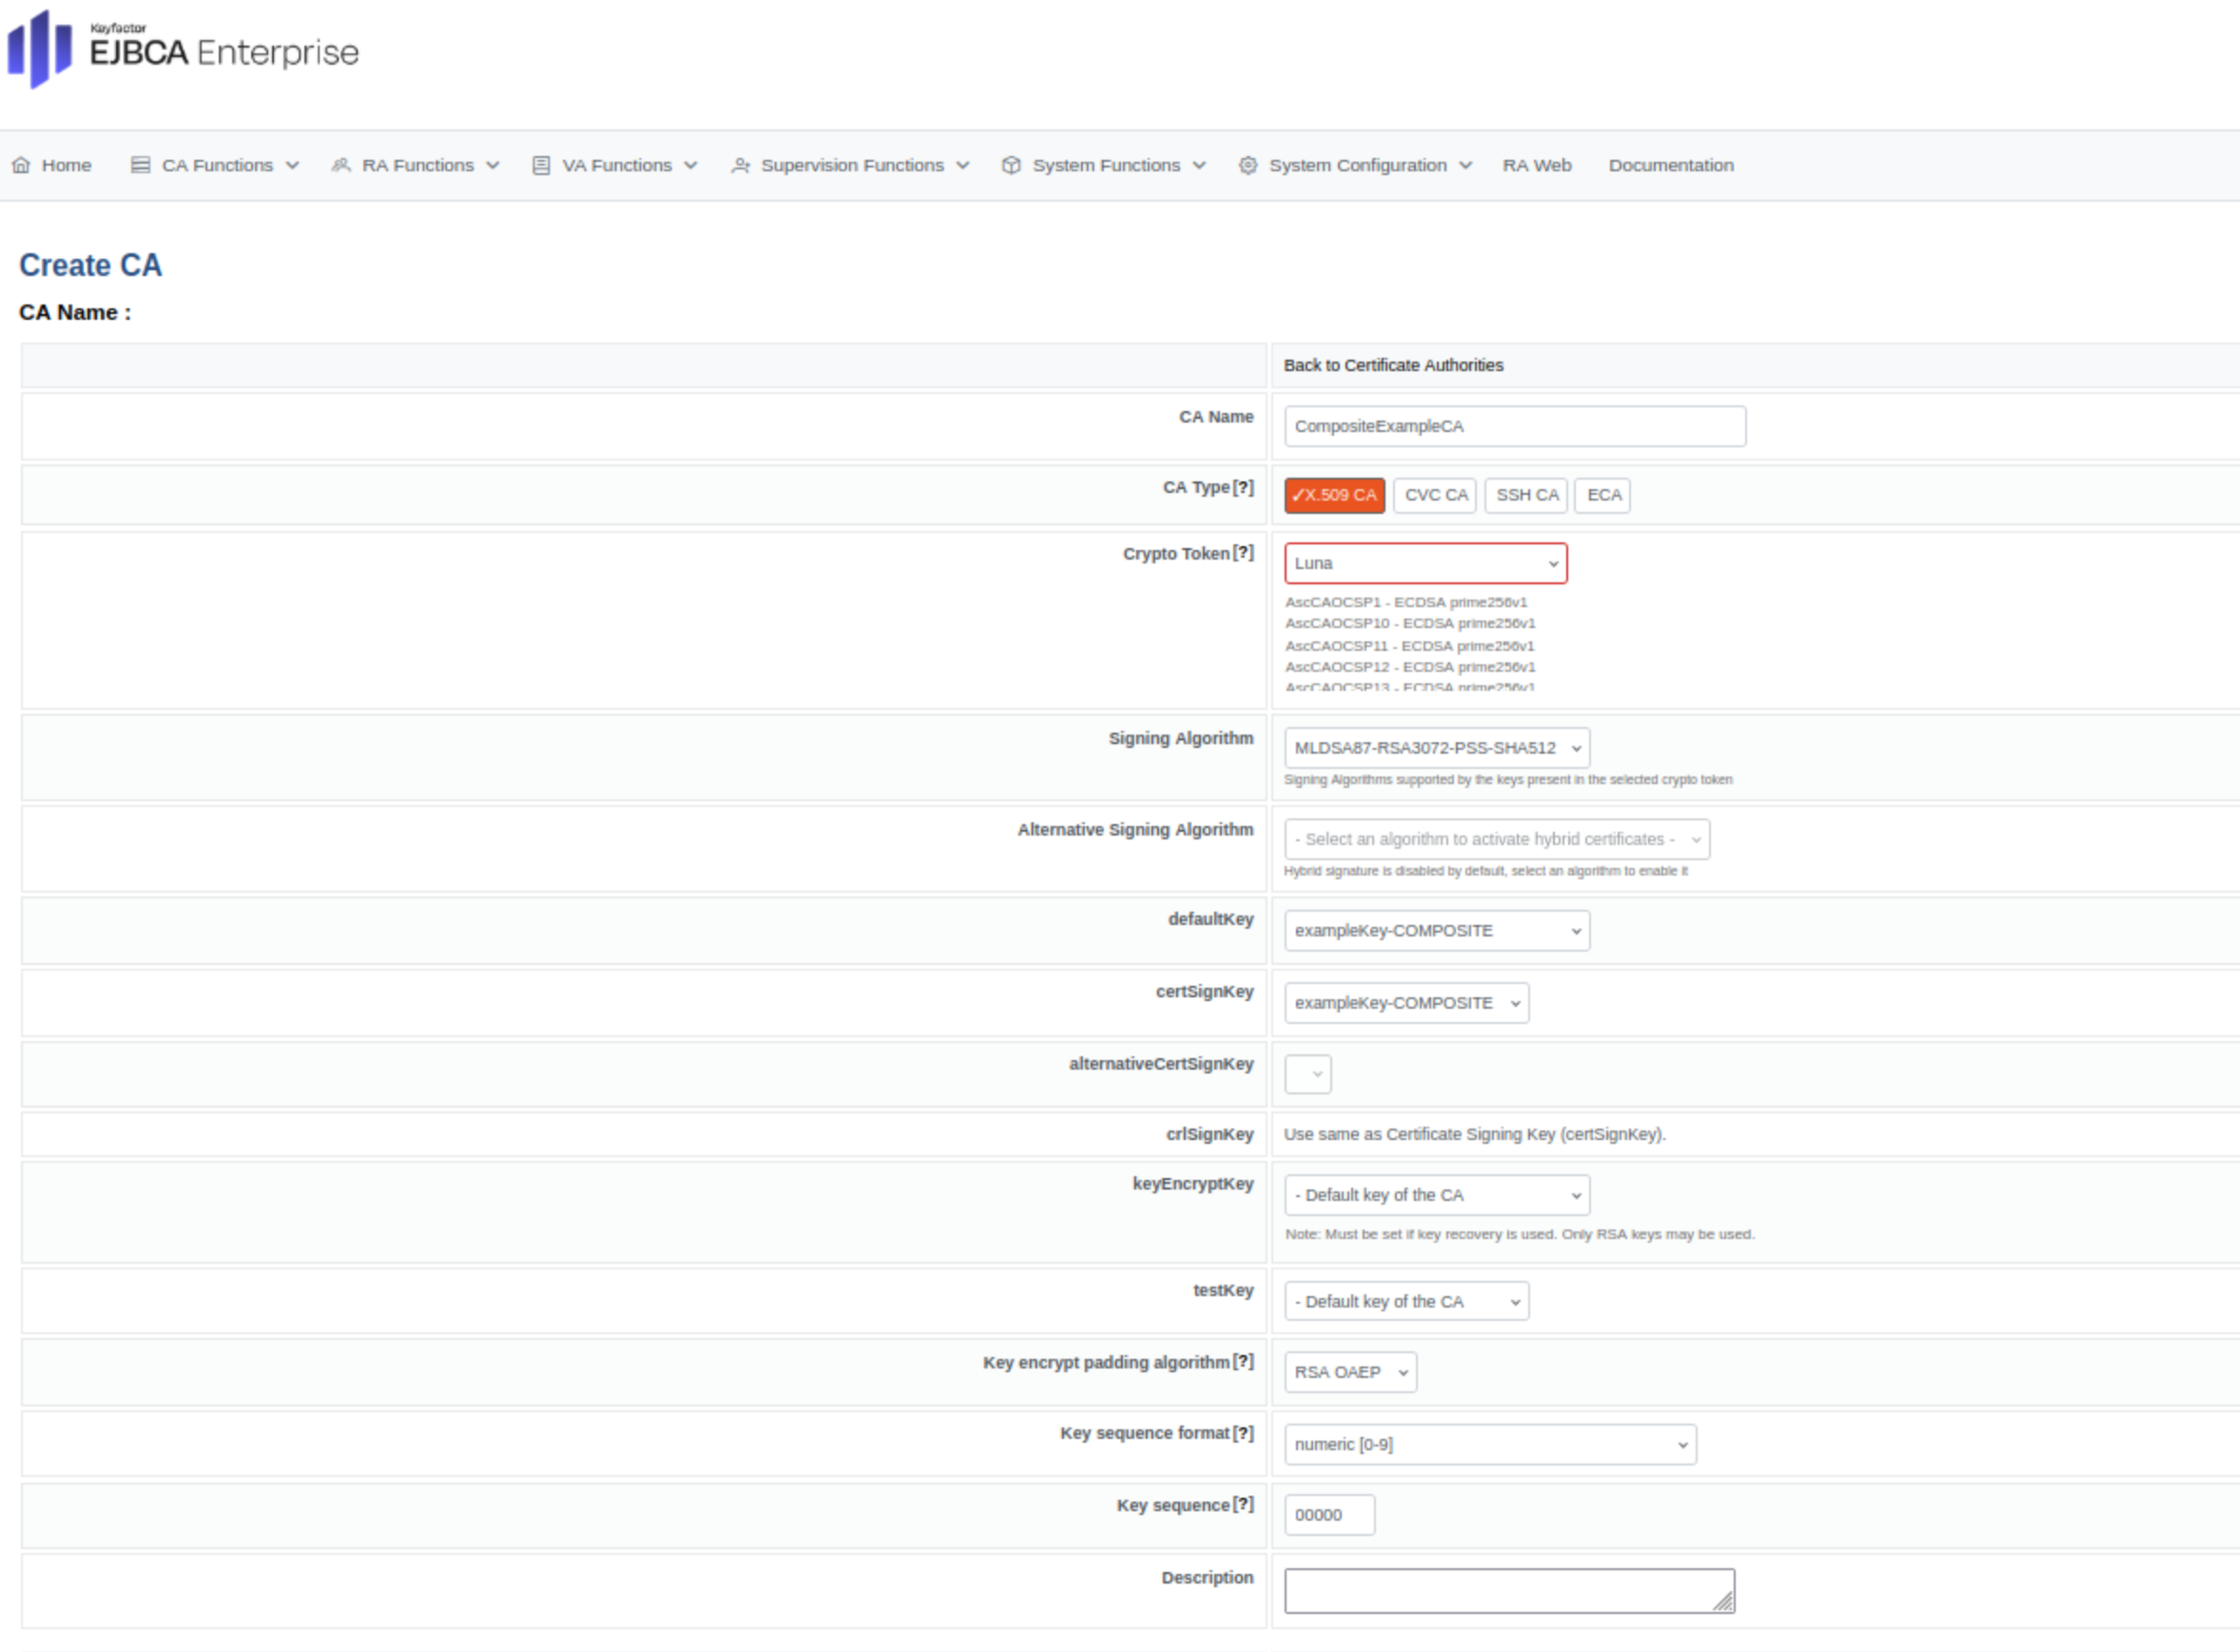Screen dimensions: 2240x1652
Task: Click Back to Certificate Authorities link
Action: point(1392,365)
